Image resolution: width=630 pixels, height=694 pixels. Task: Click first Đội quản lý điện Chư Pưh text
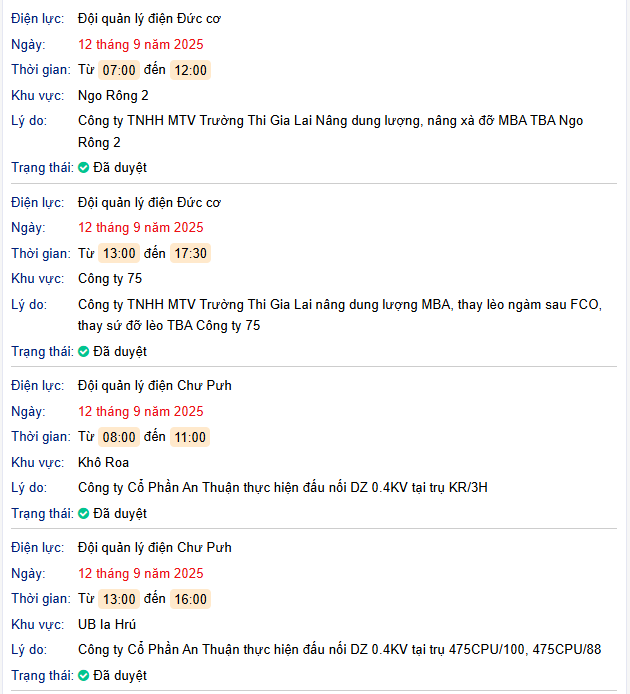155,386
